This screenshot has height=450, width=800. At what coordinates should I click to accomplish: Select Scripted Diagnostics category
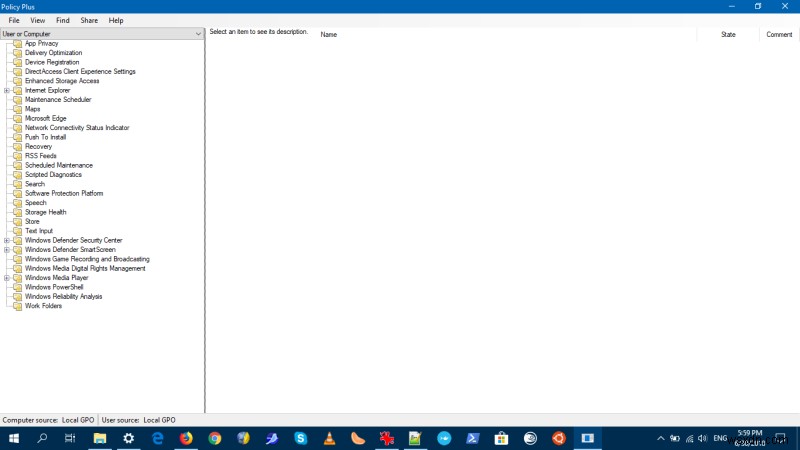tap(53, 174)
